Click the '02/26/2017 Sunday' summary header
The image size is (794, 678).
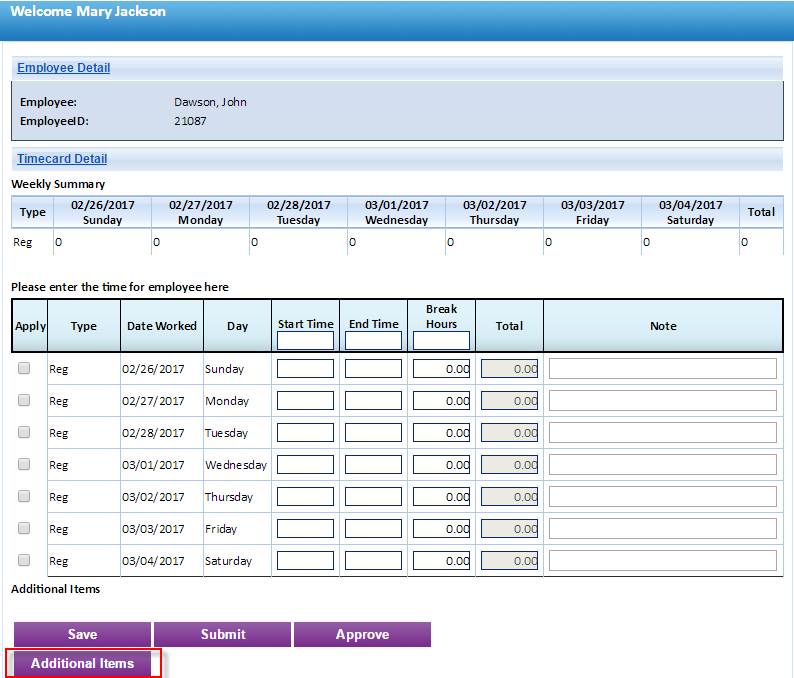(x=102, y=212)
